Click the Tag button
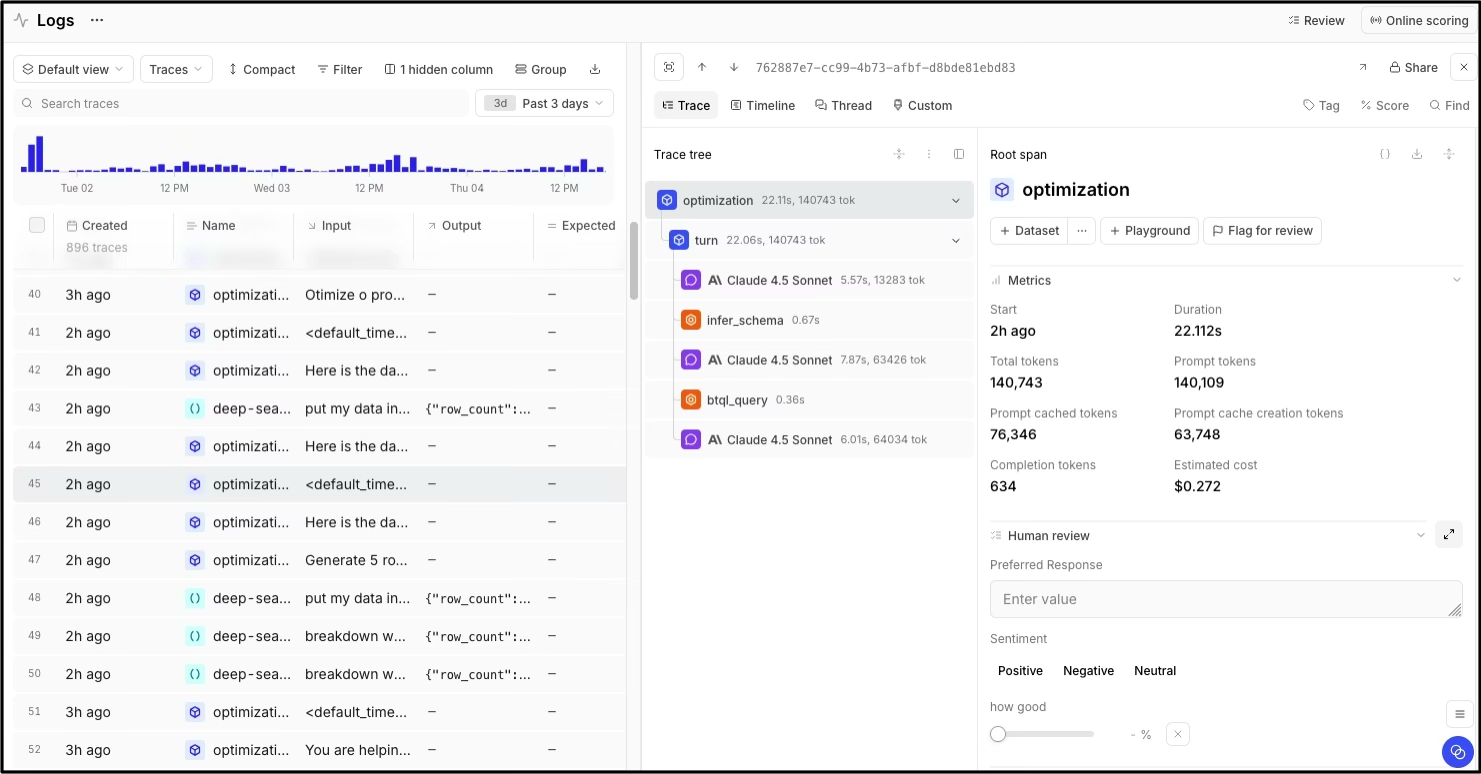Viewport: 1481px width, 774px height. click(x=1321, y=105)
